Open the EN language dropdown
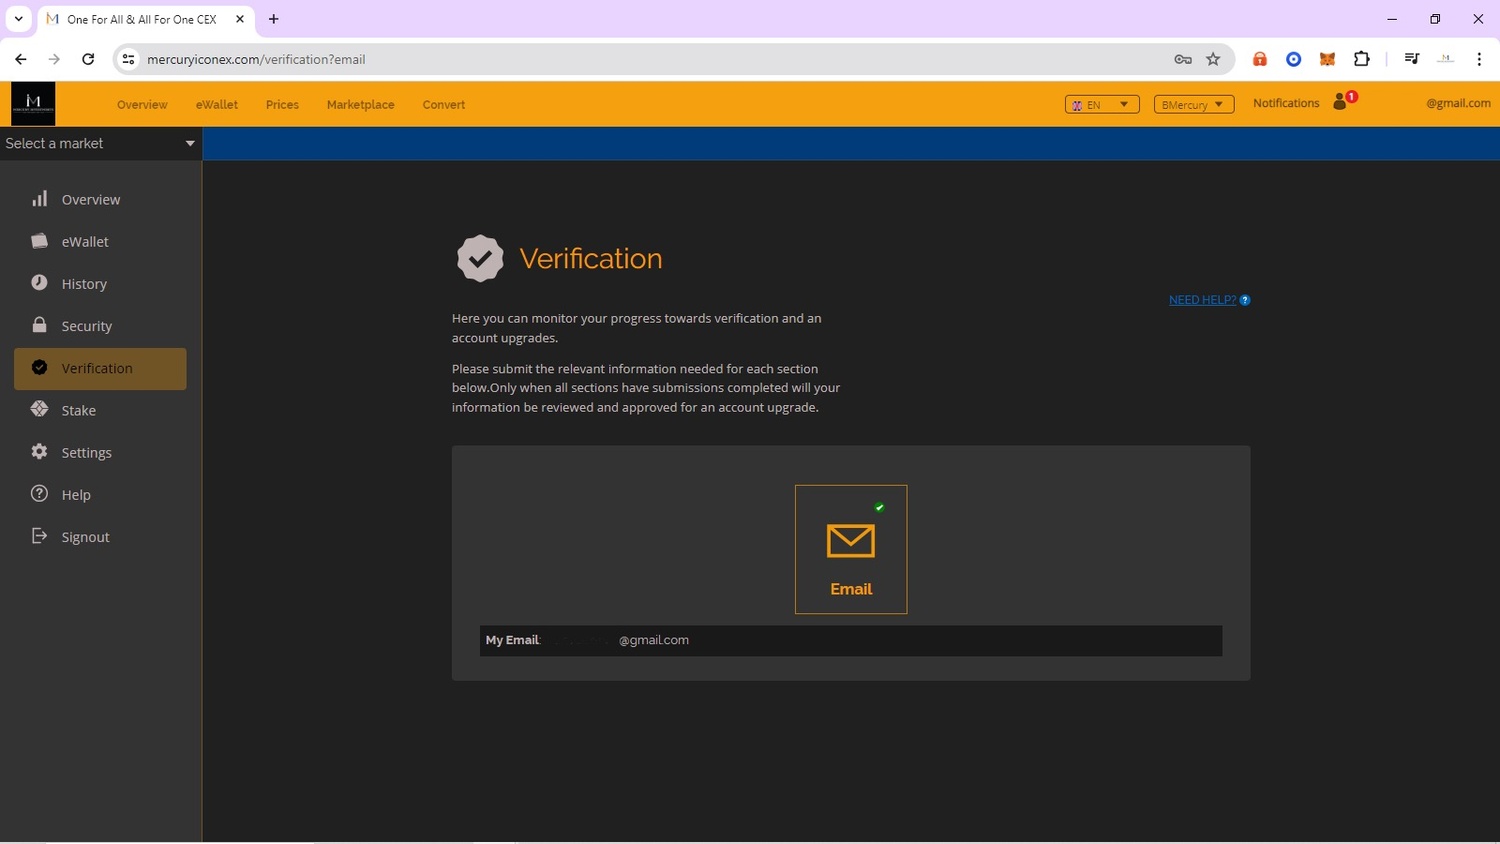 pyautogui.click(x=1102, y=104)
